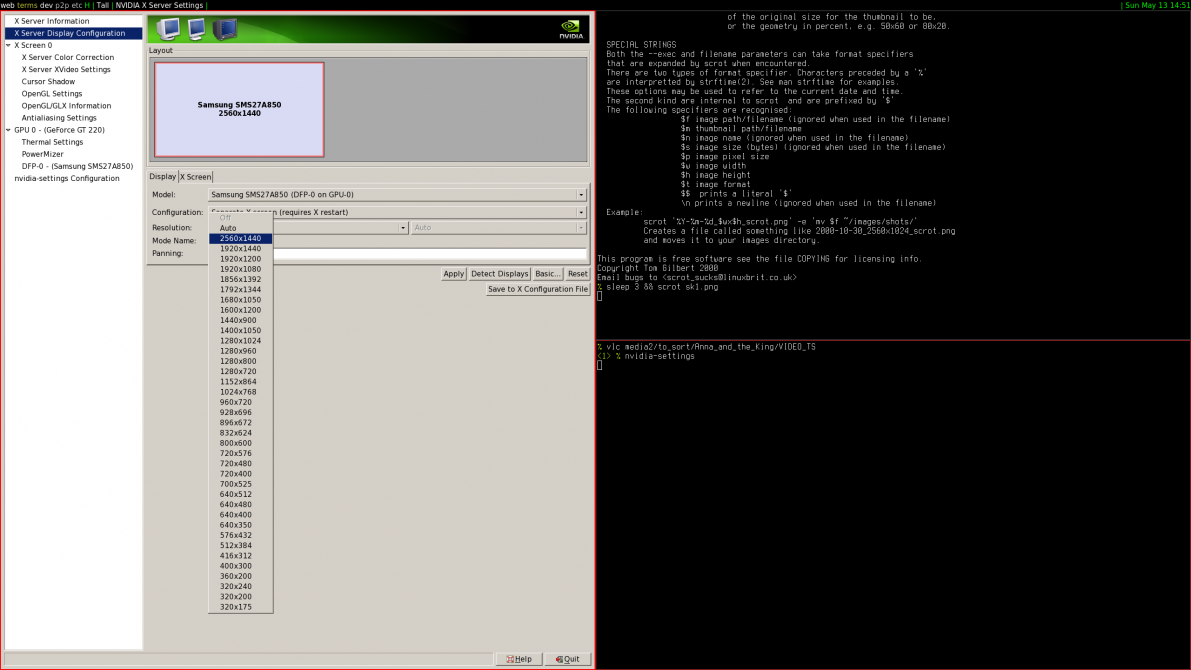Open the Model dropdown for the Samsung display
1191x670 pixels.
[580, 194]
